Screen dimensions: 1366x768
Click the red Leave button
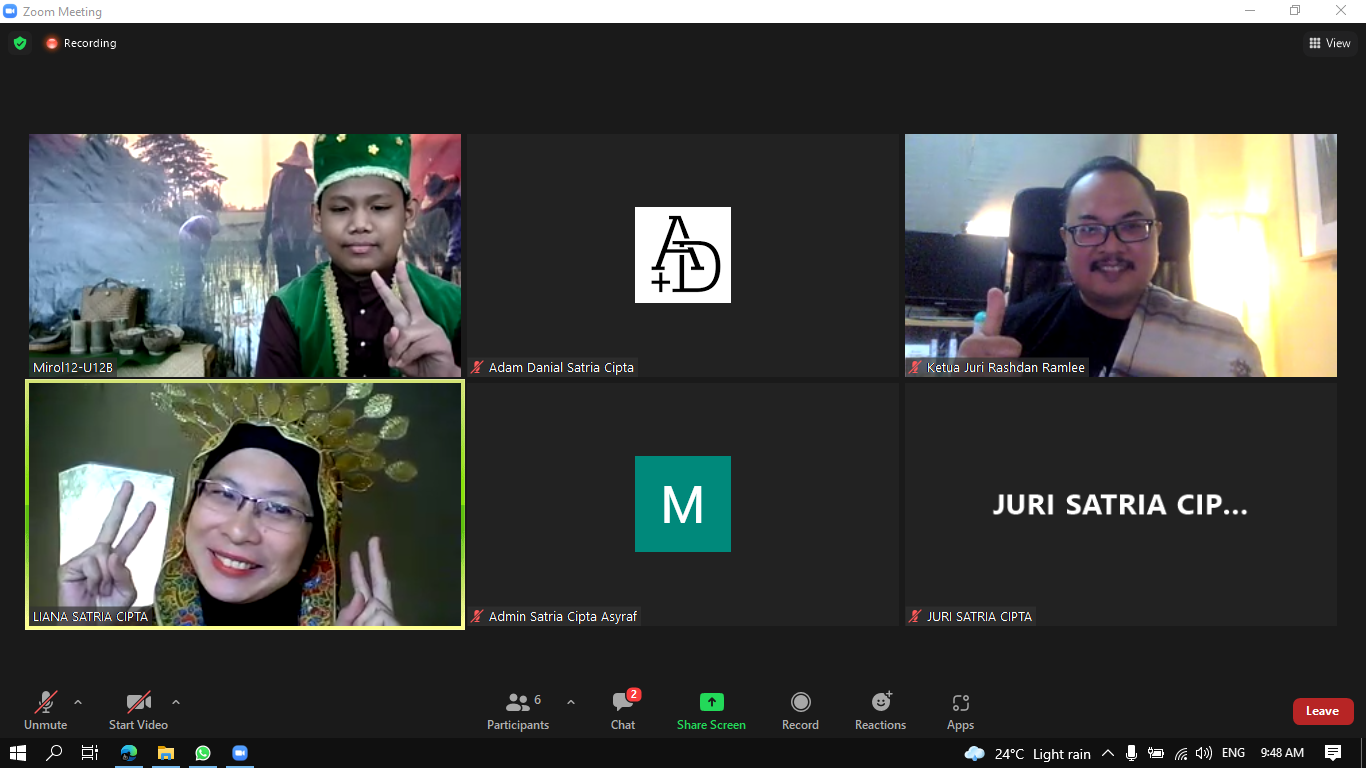pyautogui.click(x=1322, y=711)
